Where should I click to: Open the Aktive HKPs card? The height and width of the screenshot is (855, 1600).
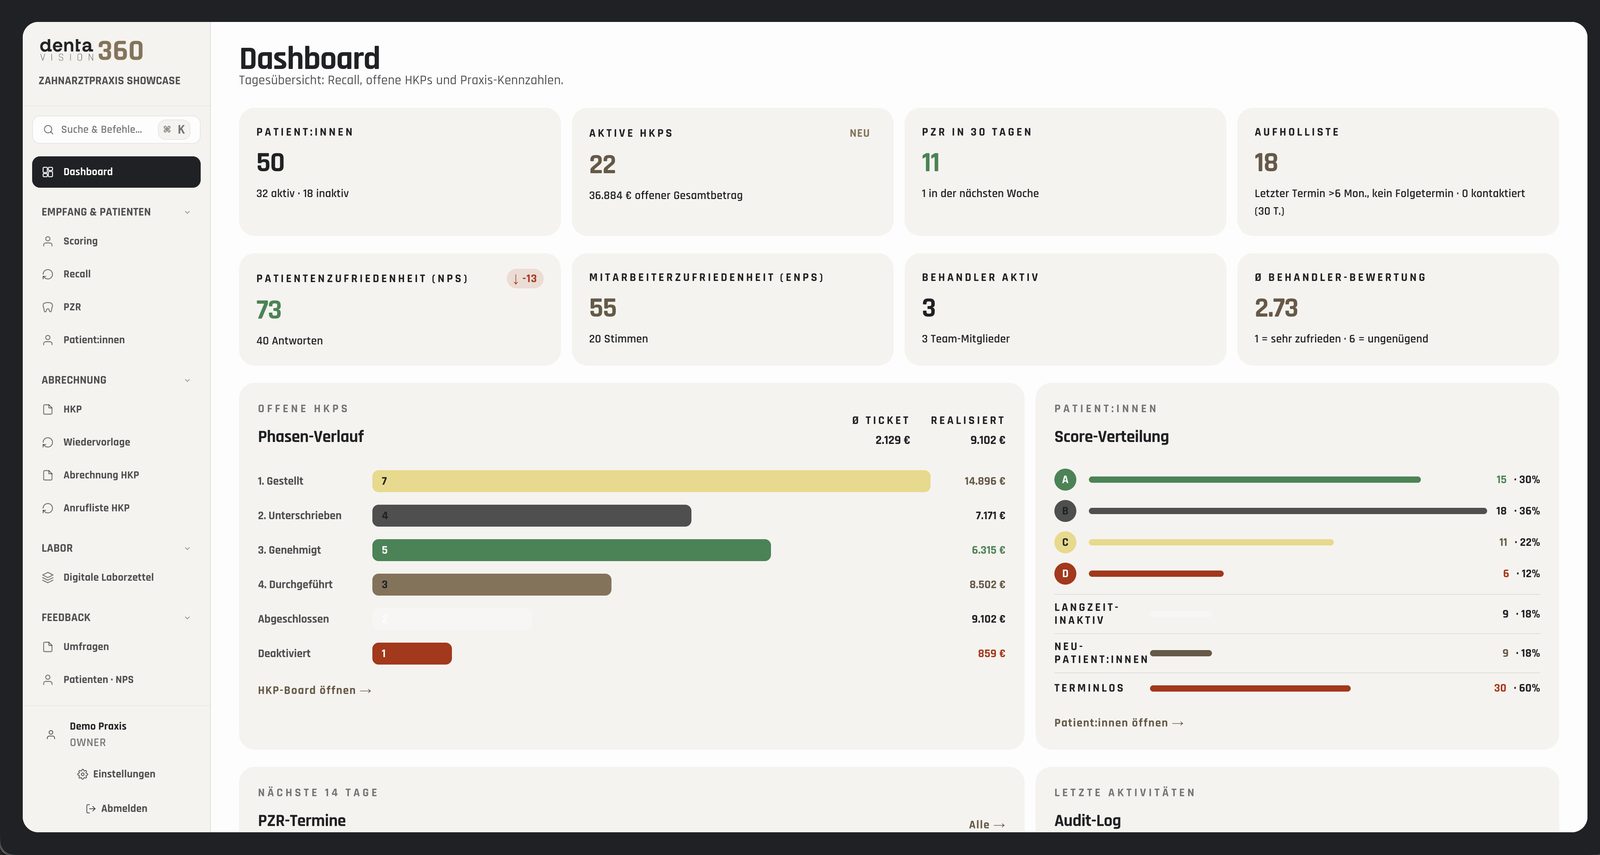(732, 172)
